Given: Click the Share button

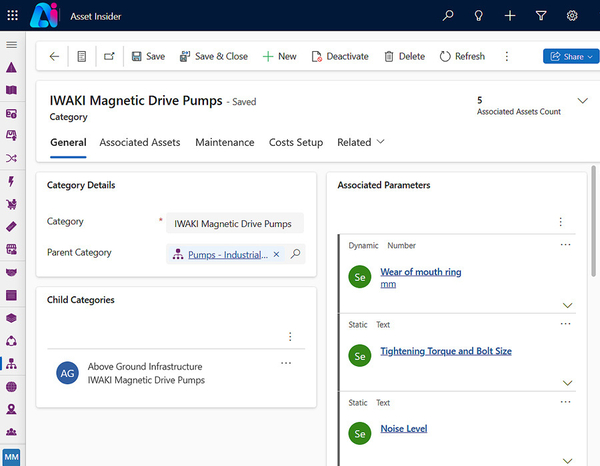Looking at the screenshot, I should pos(571,57).
